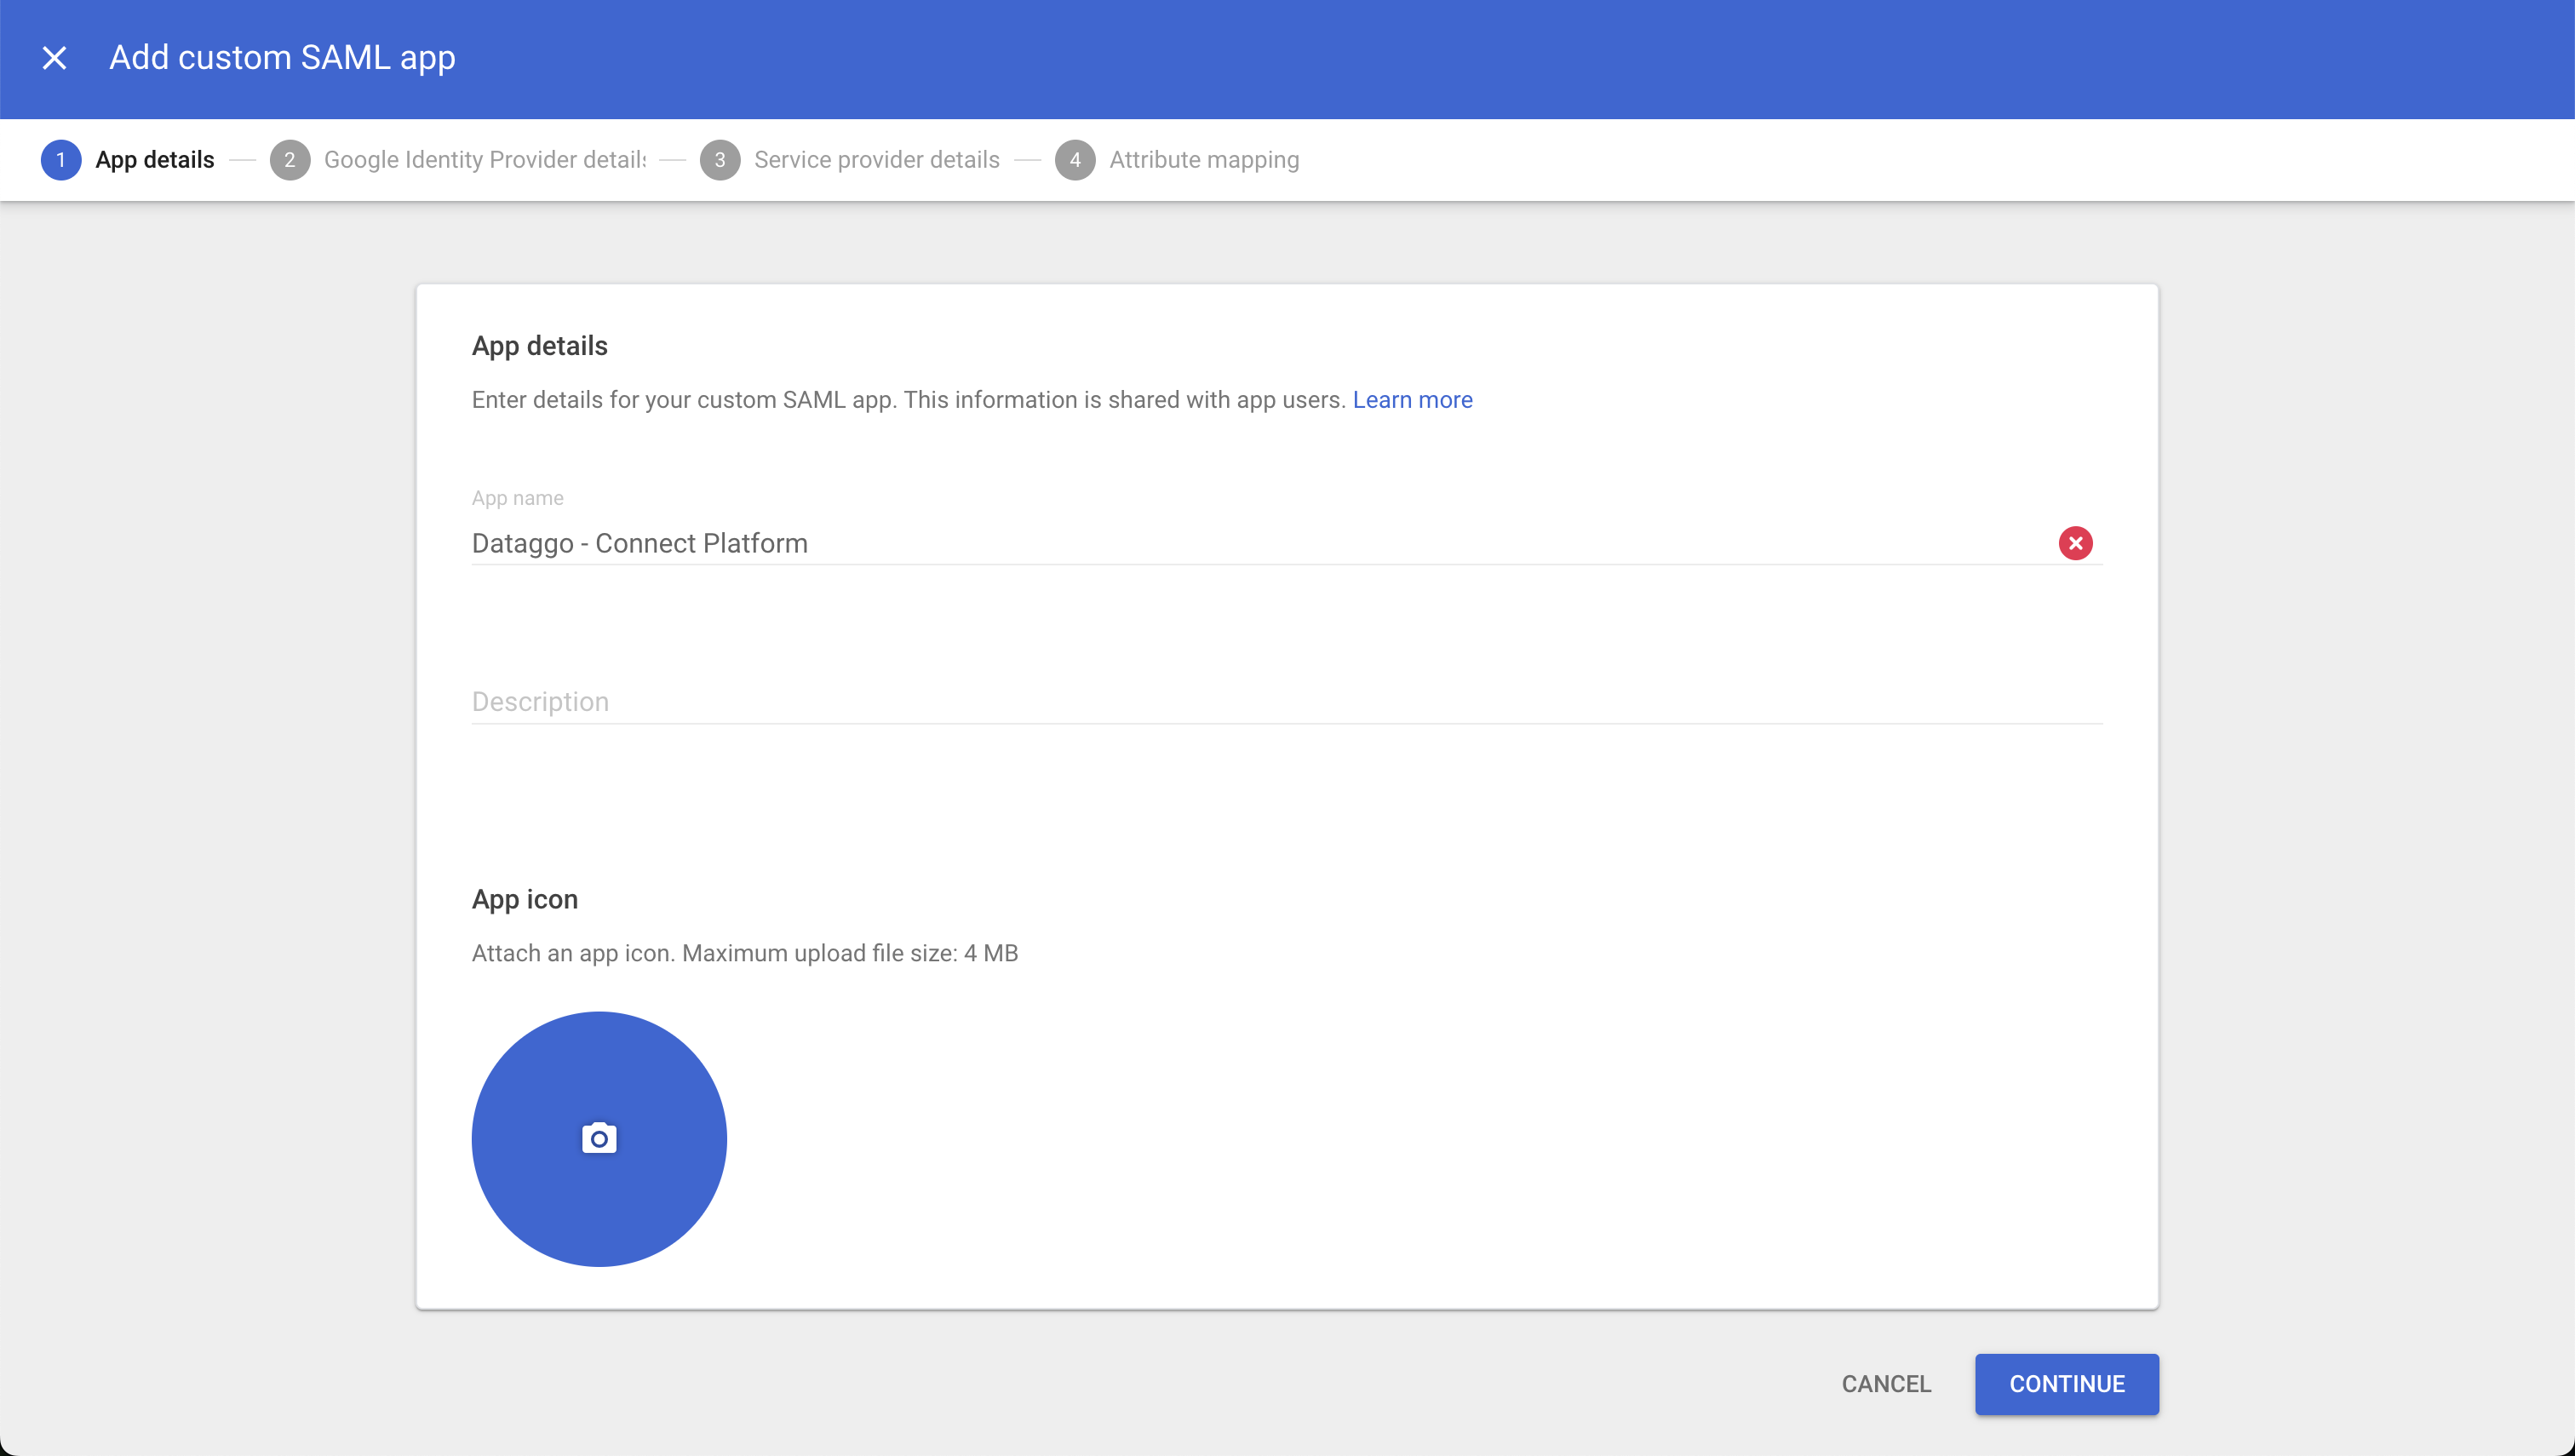Viewport: 2575px width, 1456px height.
Task: Return to the App details step
Action: (154, 159)
